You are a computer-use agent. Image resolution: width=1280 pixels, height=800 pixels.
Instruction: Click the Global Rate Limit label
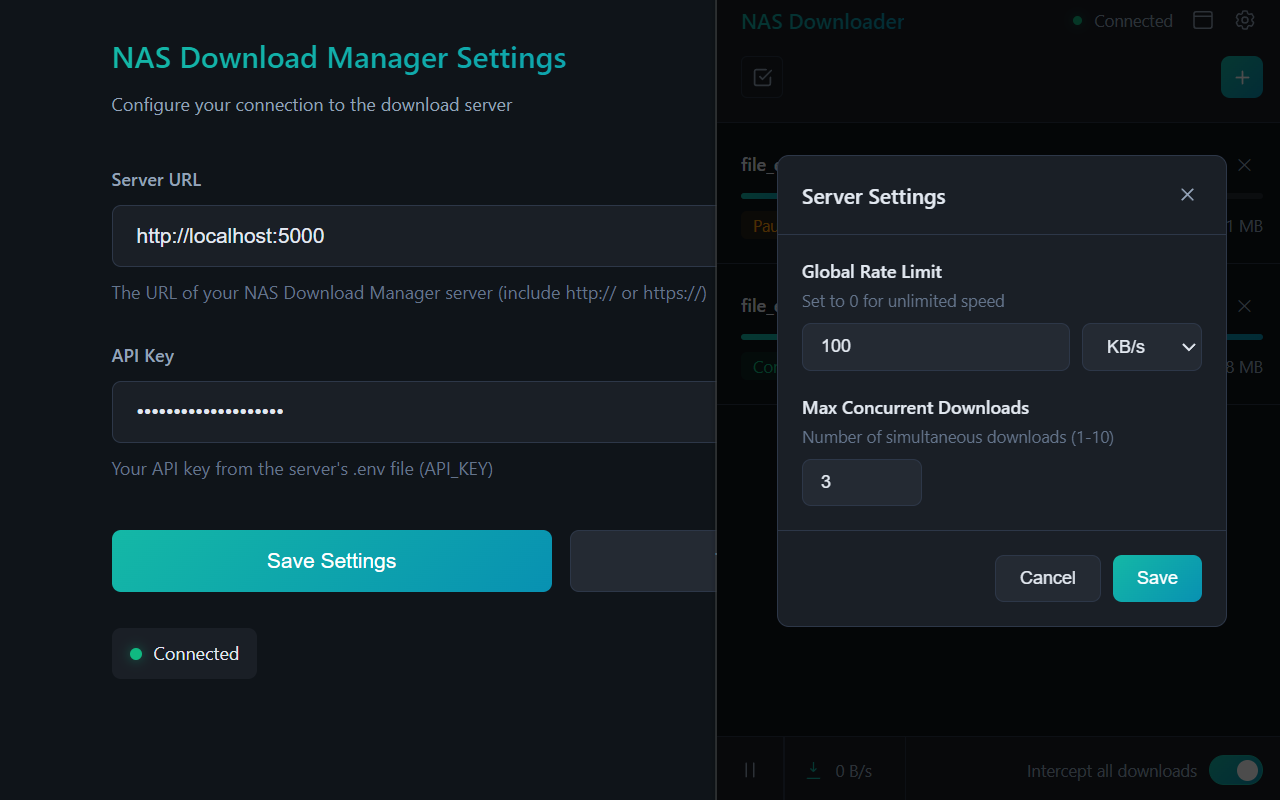[872, 271]
